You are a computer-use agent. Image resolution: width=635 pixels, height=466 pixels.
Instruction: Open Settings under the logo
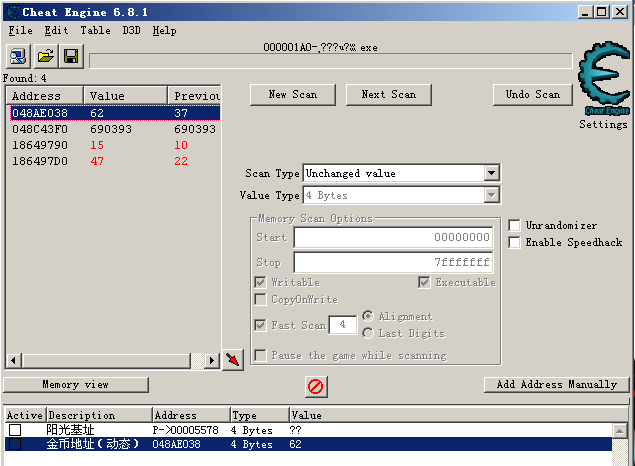pyautogui.click(x=603, y=124)
